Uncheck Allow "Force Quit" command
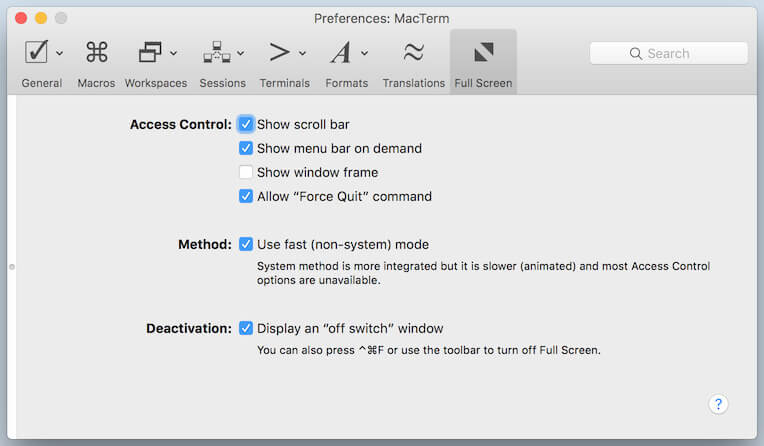This screenshot has width=764, height=446. point(246,196)
